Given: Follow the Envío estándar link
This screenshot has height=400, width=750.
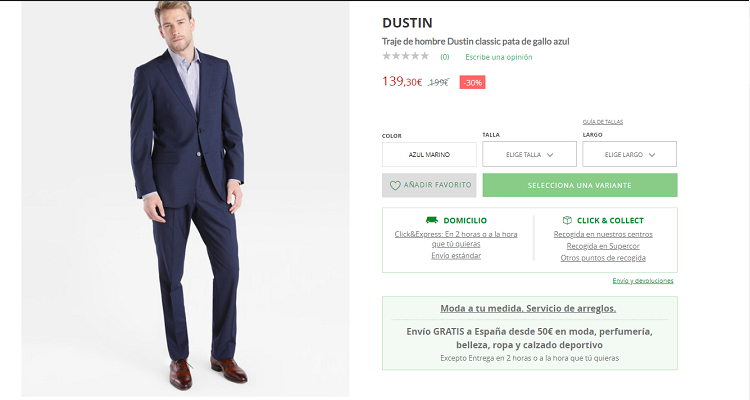Looking at the screenshot, I should [x=456, y=255].
